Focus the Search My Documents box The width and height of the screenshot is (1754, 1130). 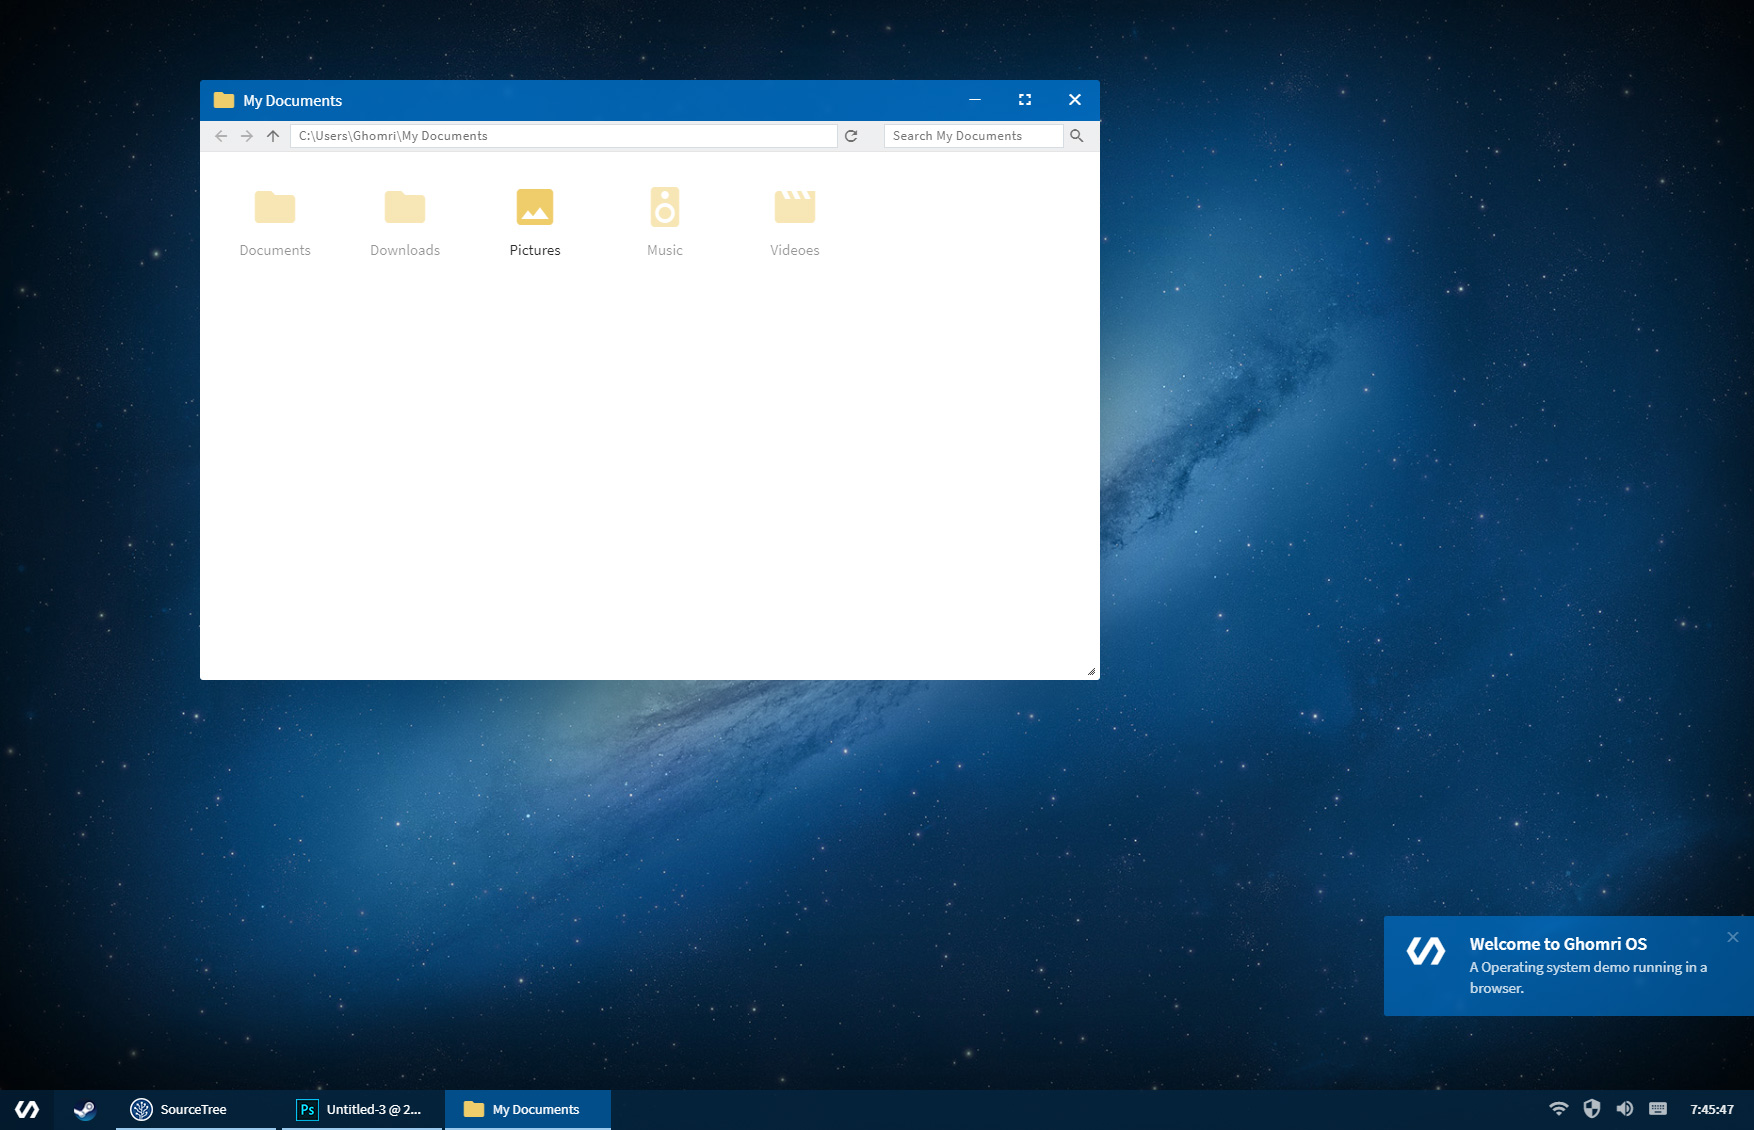973,136
